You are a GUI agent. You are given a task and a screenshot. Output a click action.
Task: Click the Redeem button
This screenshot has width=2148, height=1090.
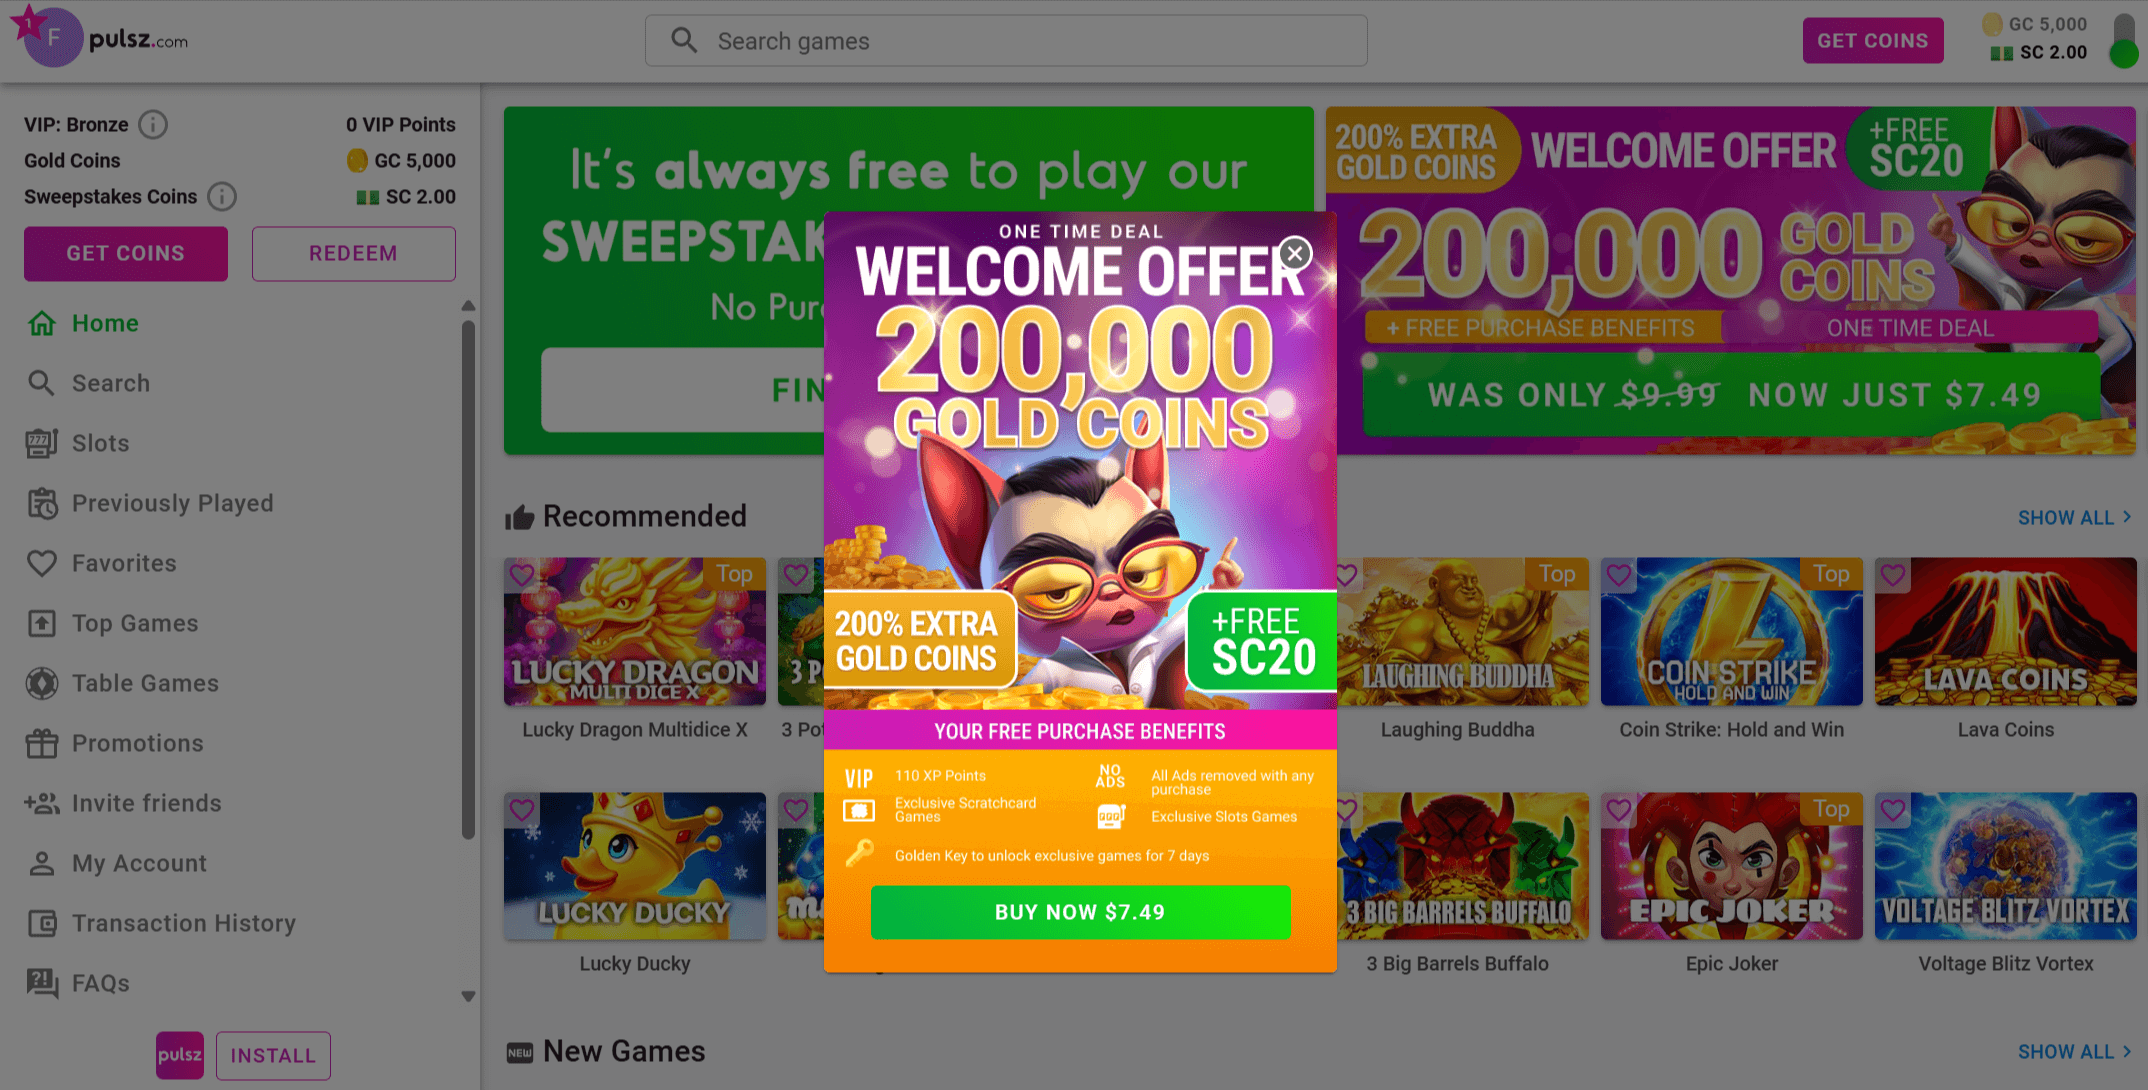pos(354,254)
